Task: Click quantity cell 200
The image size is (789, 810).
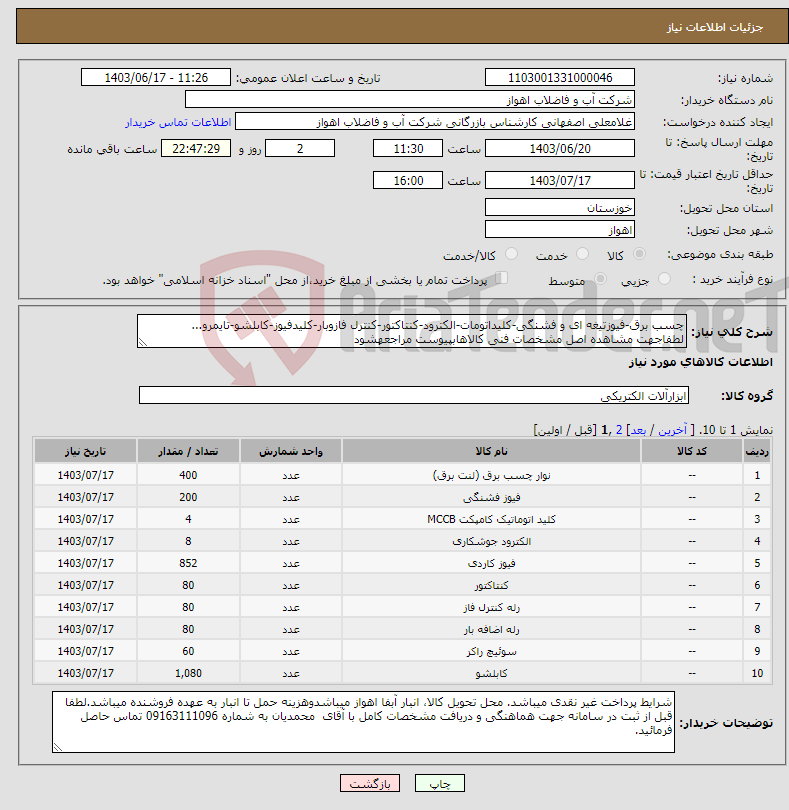Action: [x=188, y=497]
